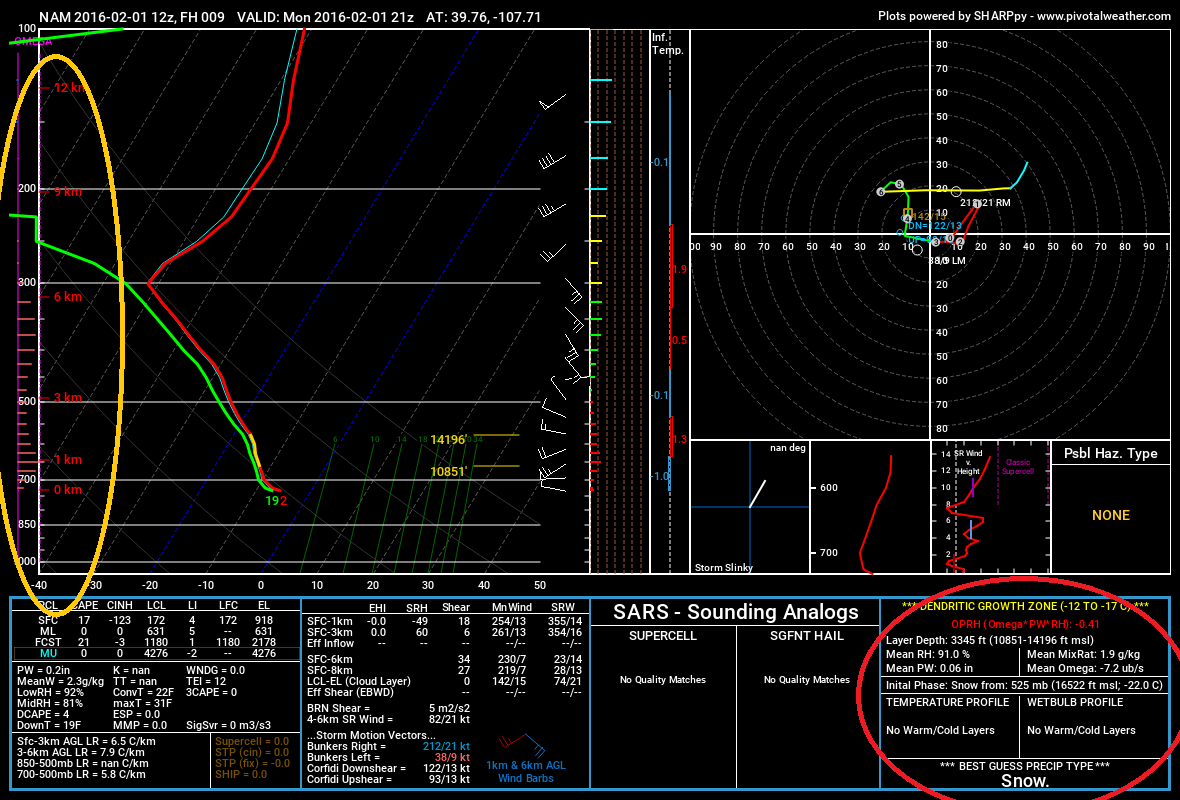
Task: Click the 'SigSvr = 0 m3/s3' value
Action: tap(229, 725)
